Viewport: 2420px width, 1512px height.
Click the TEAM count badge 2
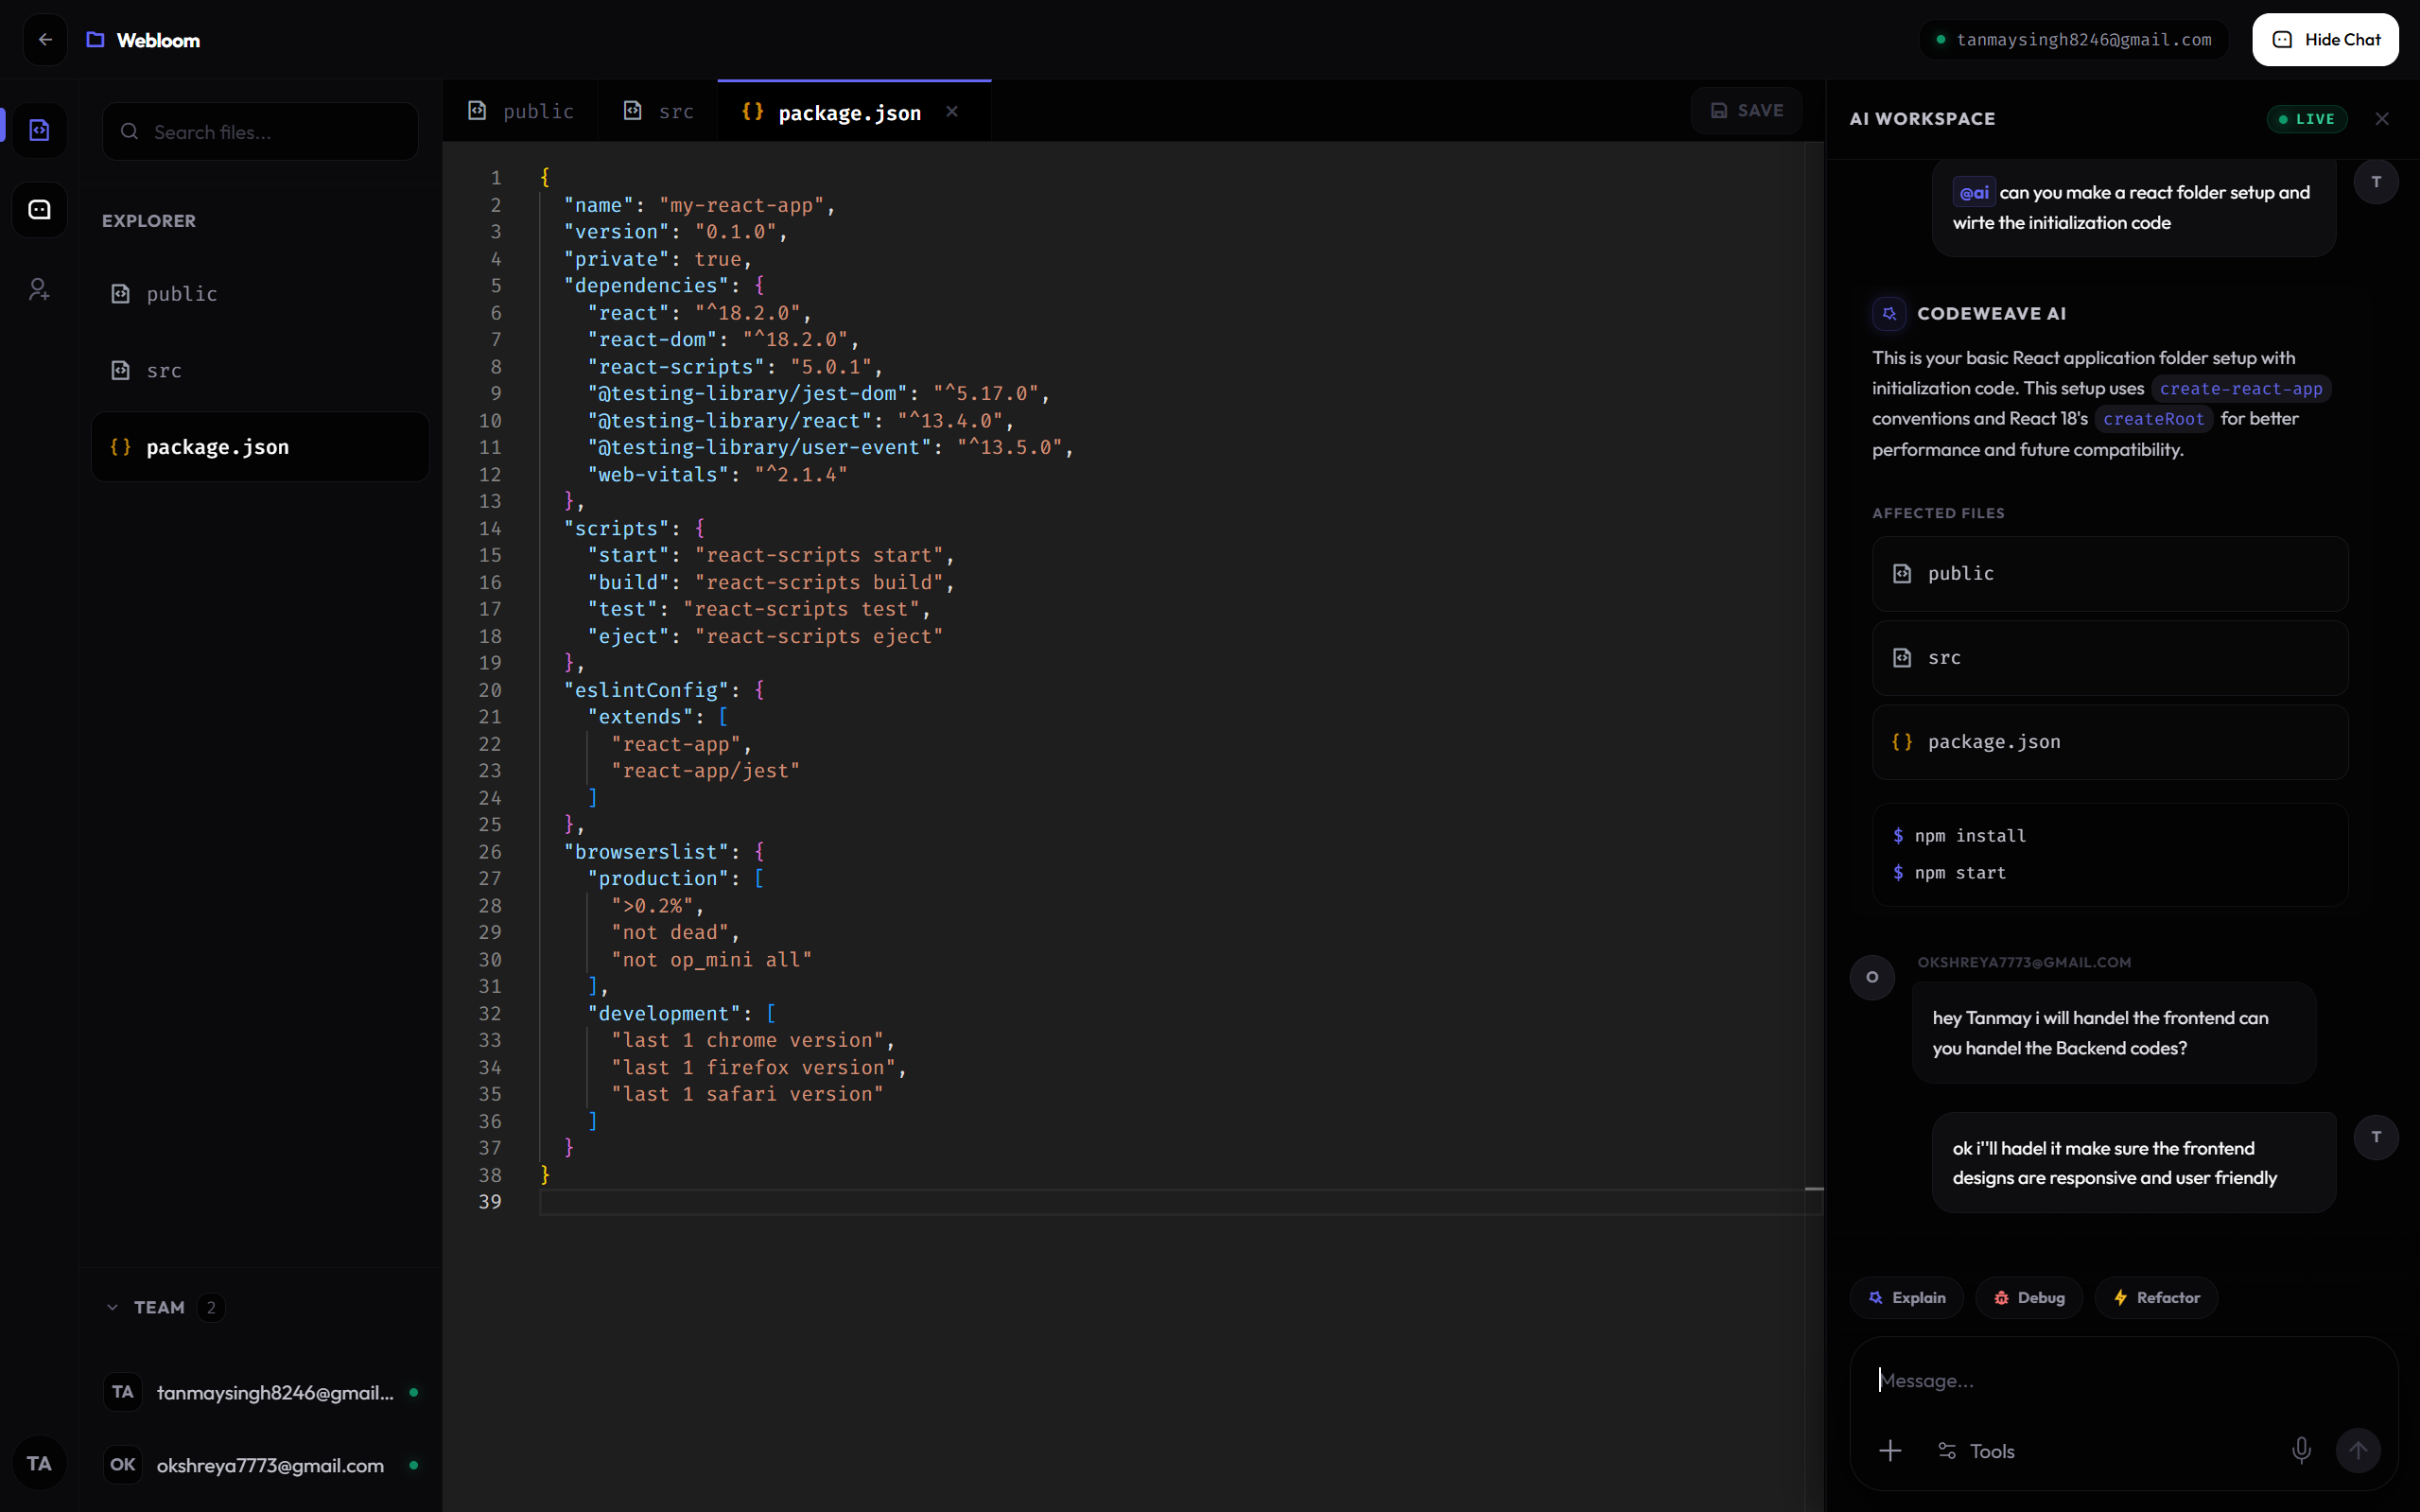[x=211, y=1307]
